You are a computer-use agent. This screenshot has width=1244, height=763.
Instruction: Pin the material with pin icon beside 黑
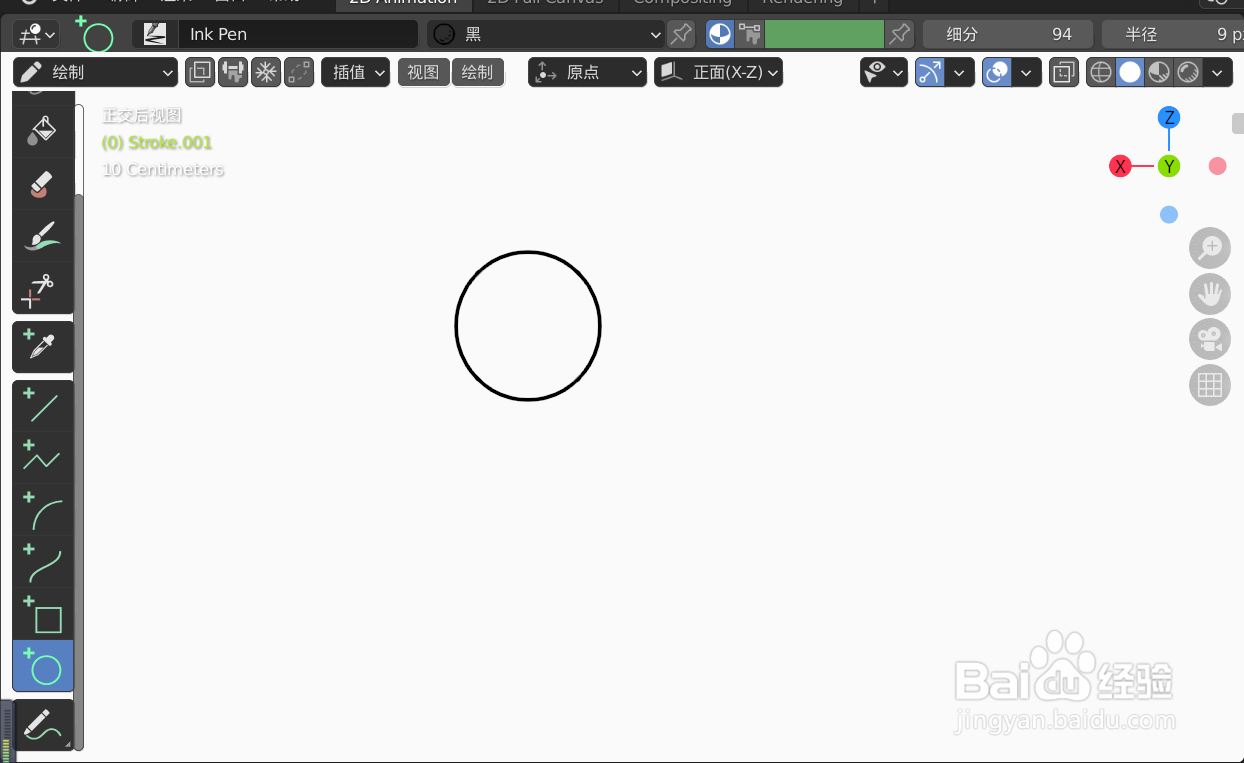coord(681,34)
